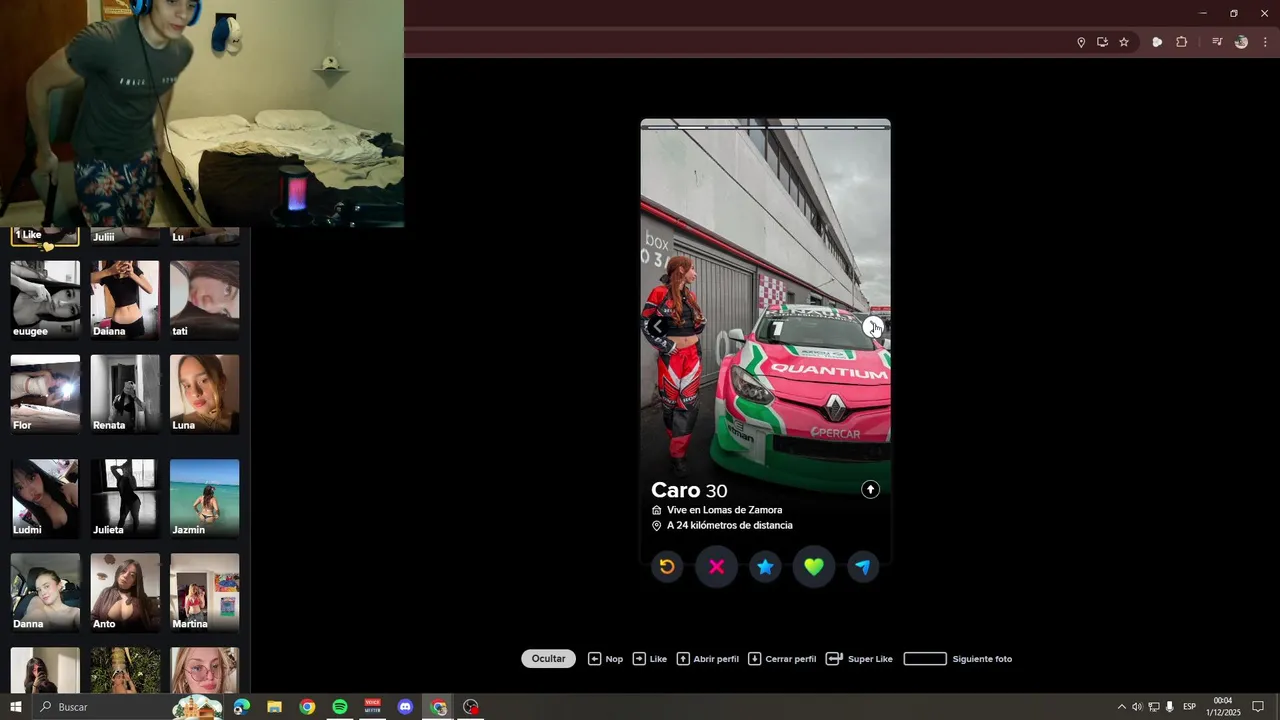Screen dimensions: 1280x720
Task: Click the install app icon in address bar
Action: pos(1102,42)
